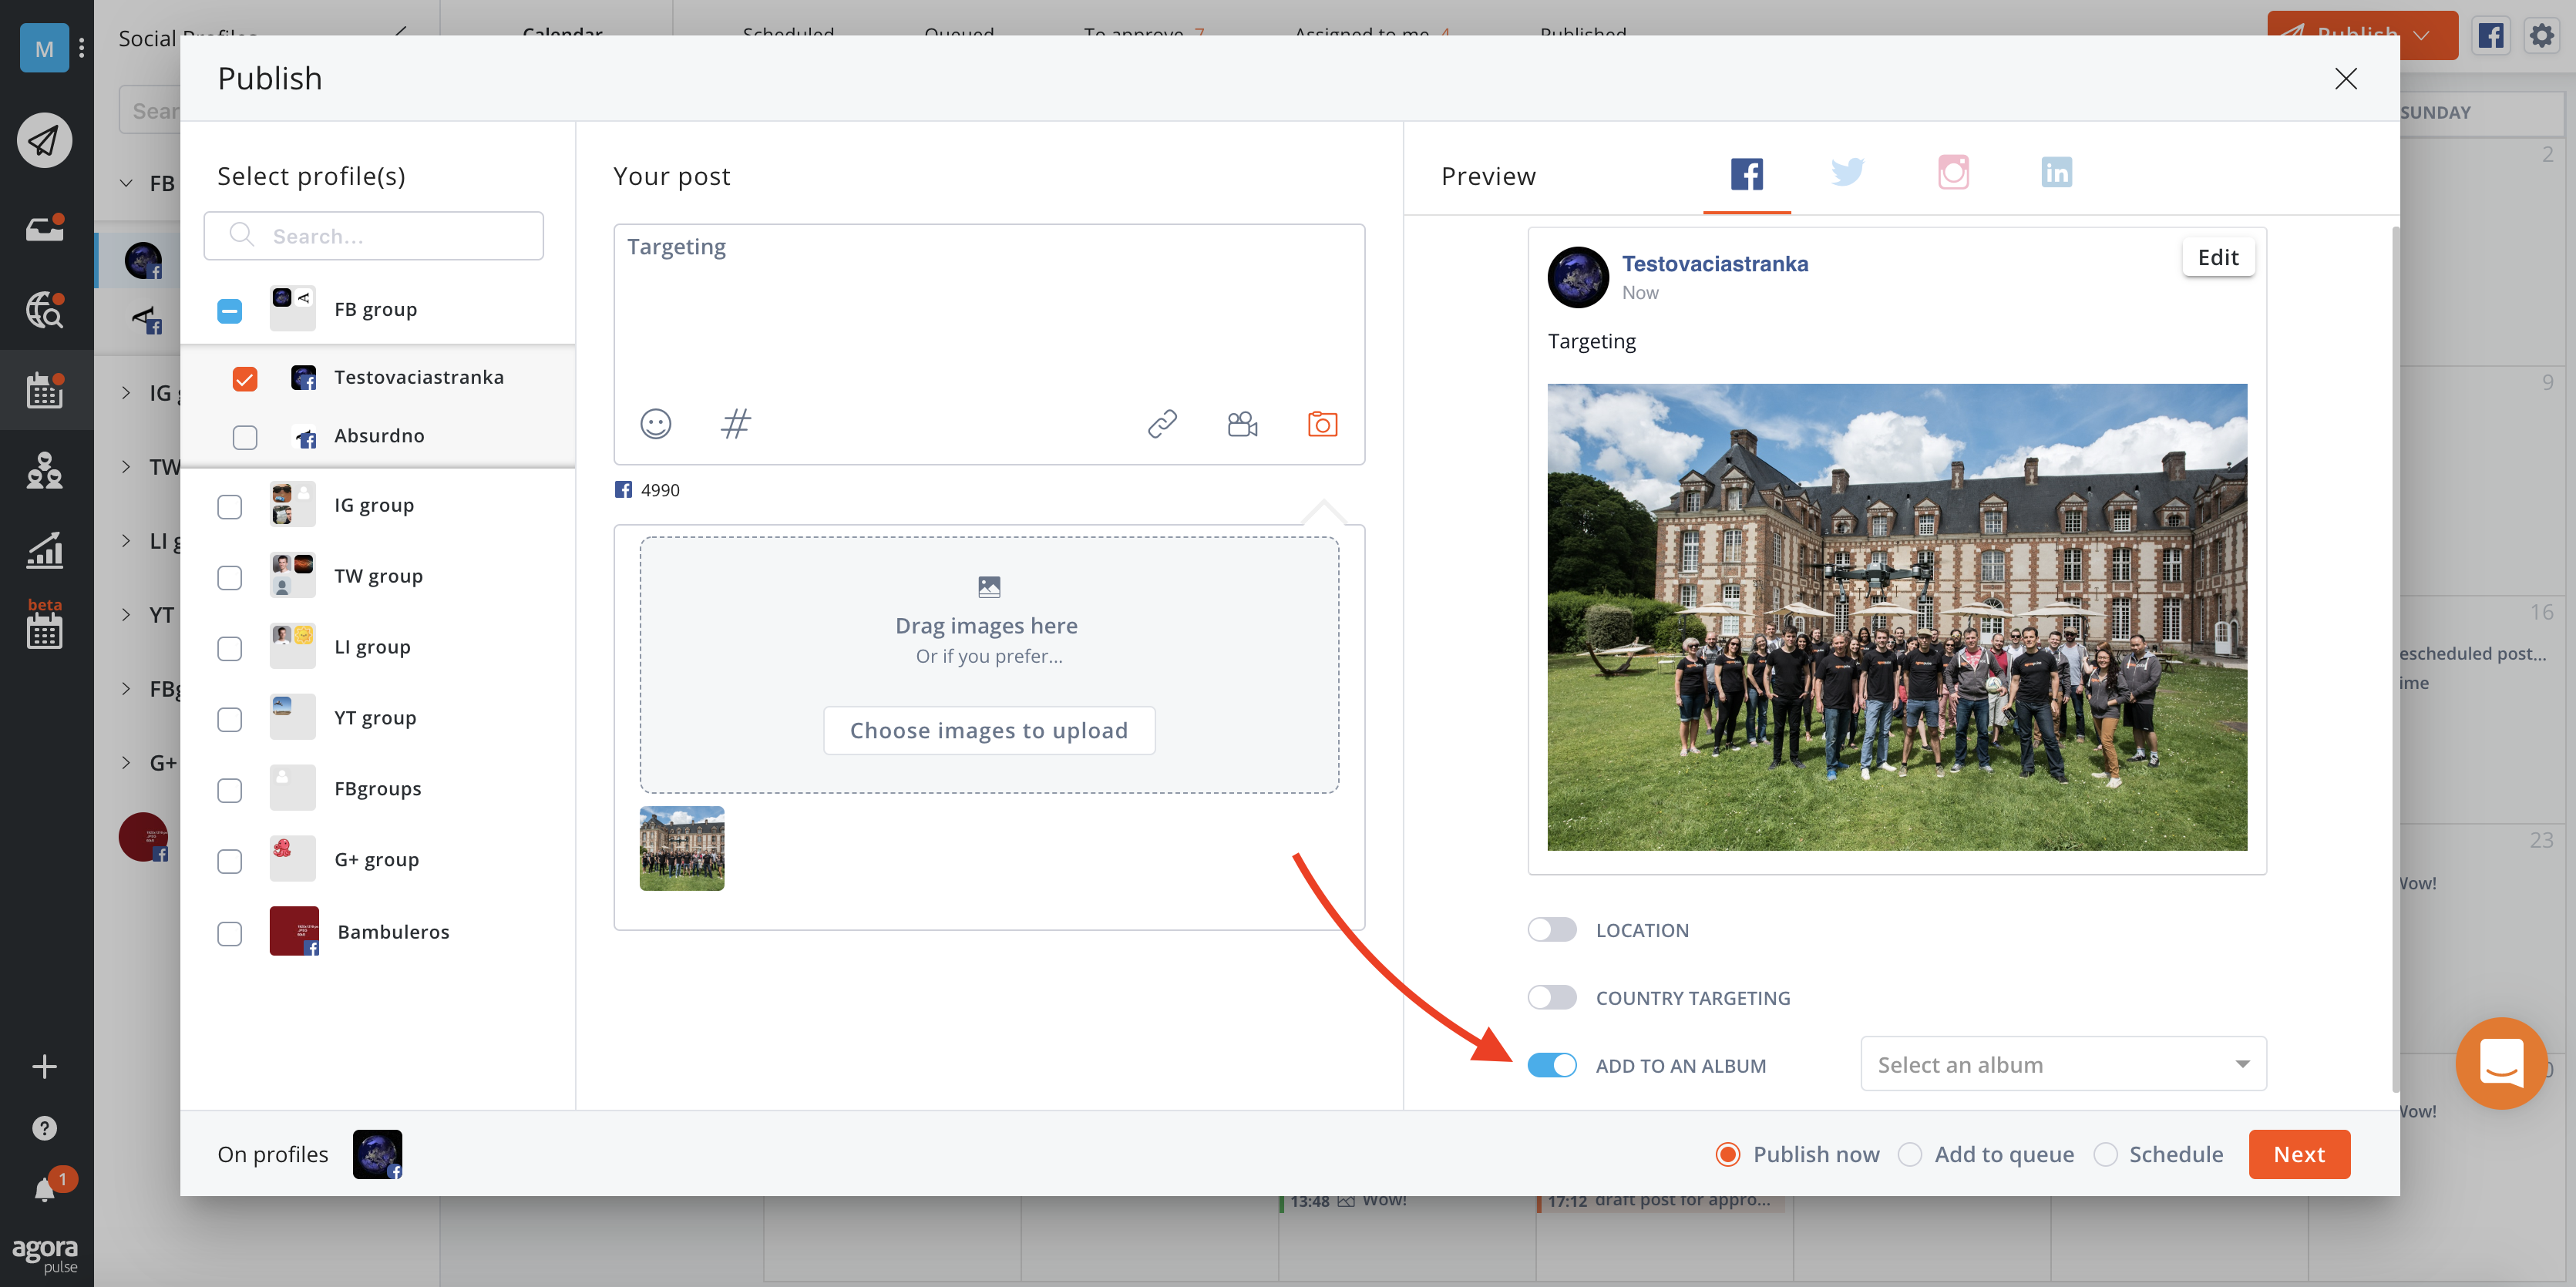The width and height of the screenshot is (2576, 1287).
Task: Choose the Add to queue option
Action: [1910, 1155]
